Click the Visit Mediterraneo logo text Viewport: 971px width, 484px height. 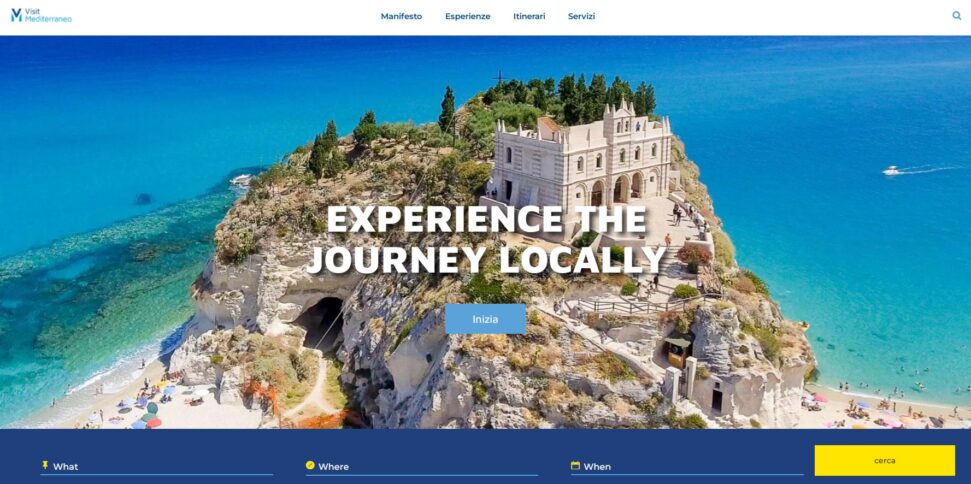pyautogui.click(x=48, y=15)
